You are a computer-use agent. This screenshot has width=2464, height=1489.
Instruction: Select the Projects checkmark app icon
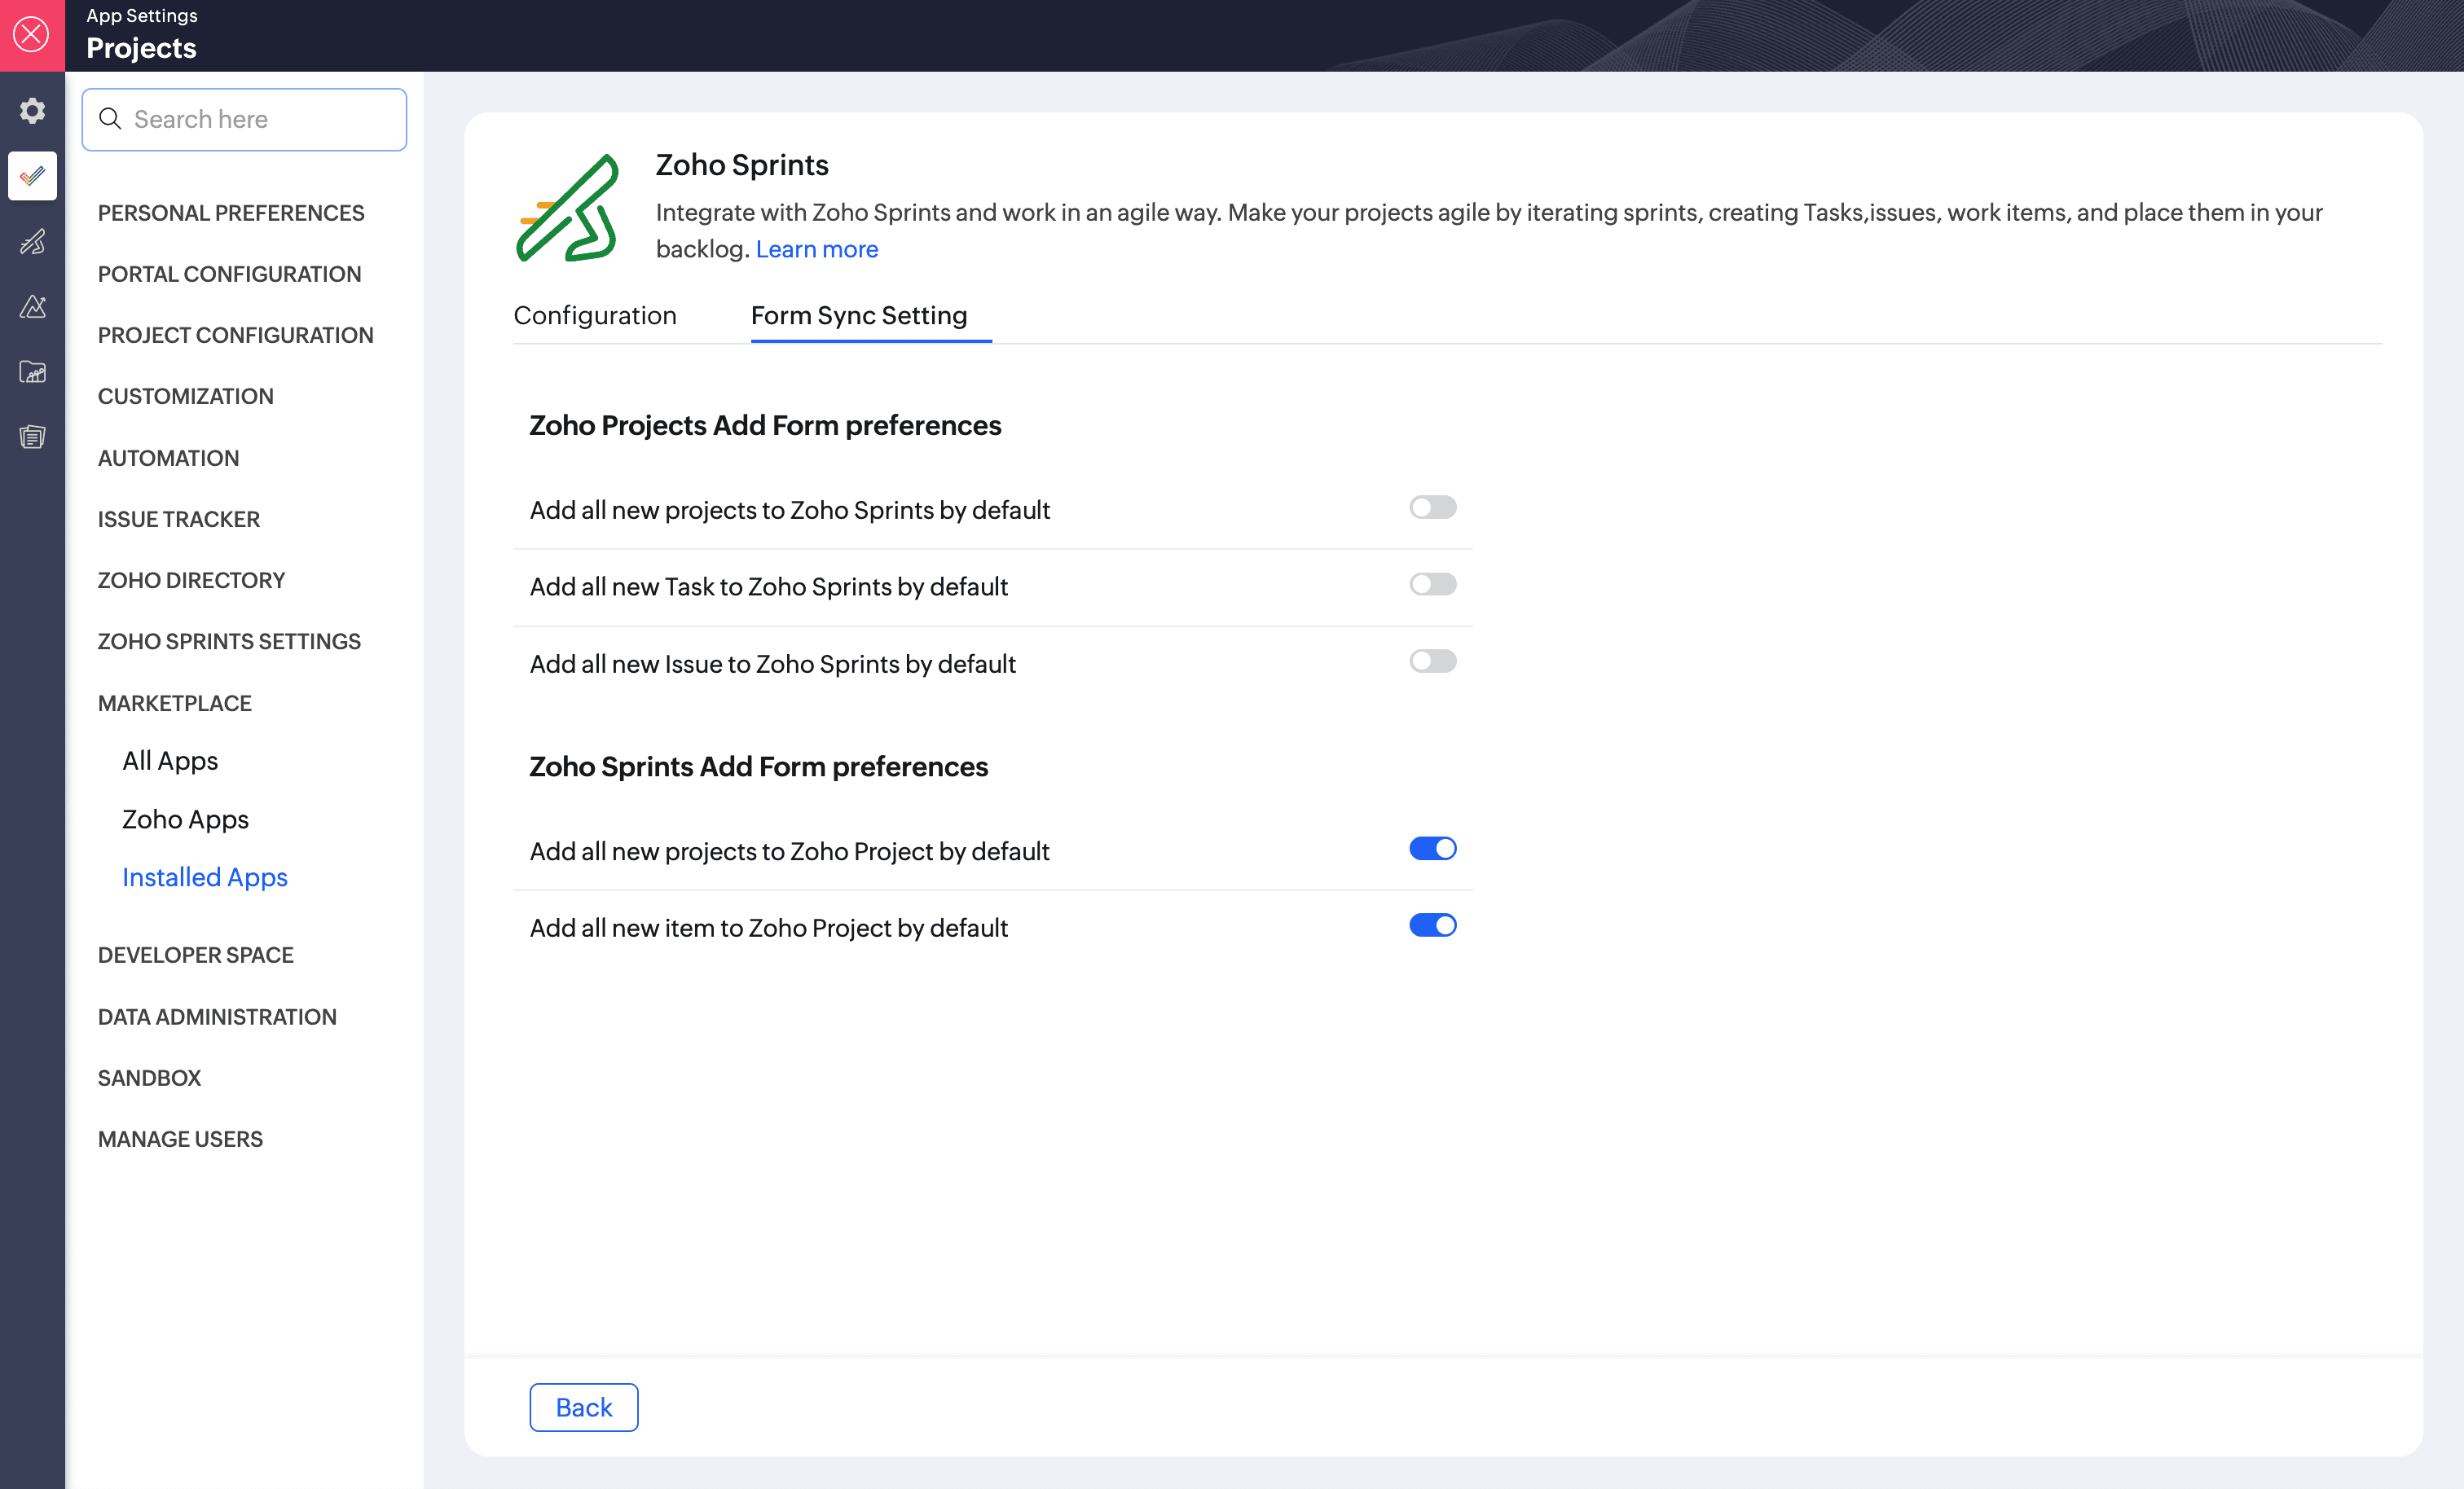tap(32, 176)
